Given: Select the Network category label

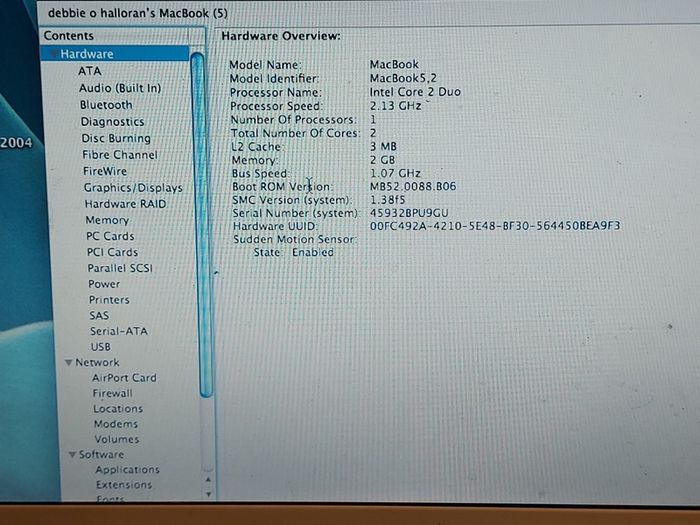Looking at the screenshot, I should [97, 362].
